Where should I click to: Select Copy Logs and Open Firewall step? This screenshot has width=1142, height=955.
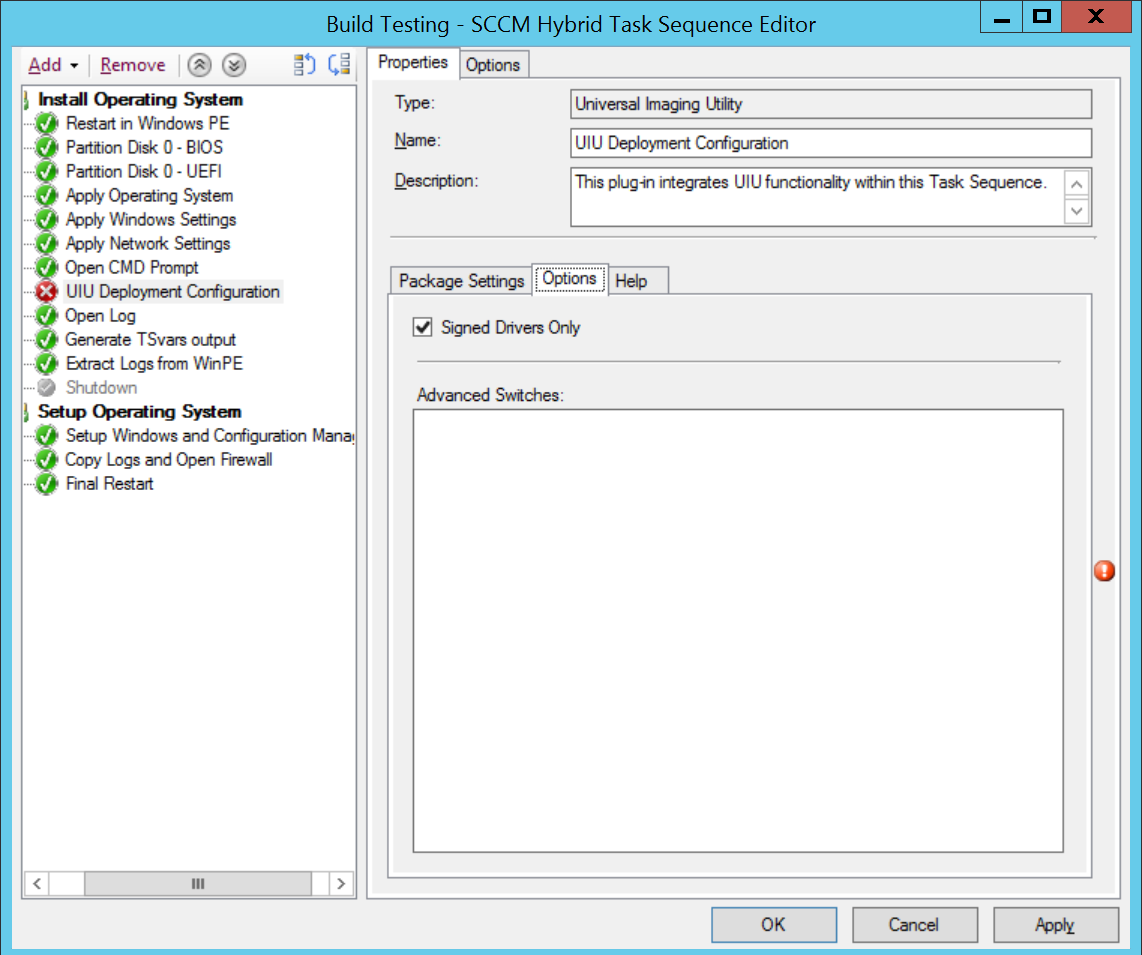(x=169, y=460)
